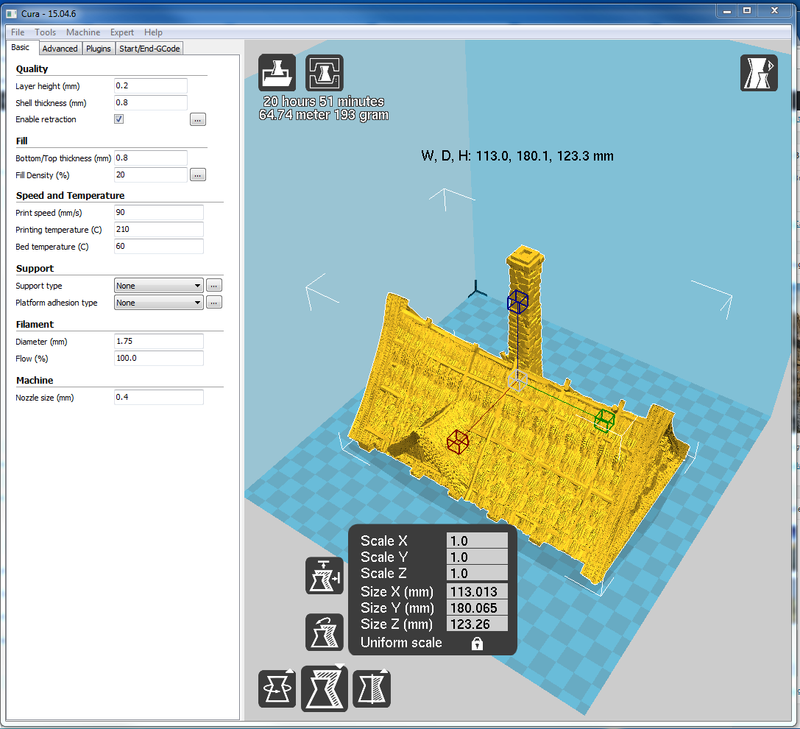
Task: Click the green Y-axis scale handle
Action: pos(605,421)
